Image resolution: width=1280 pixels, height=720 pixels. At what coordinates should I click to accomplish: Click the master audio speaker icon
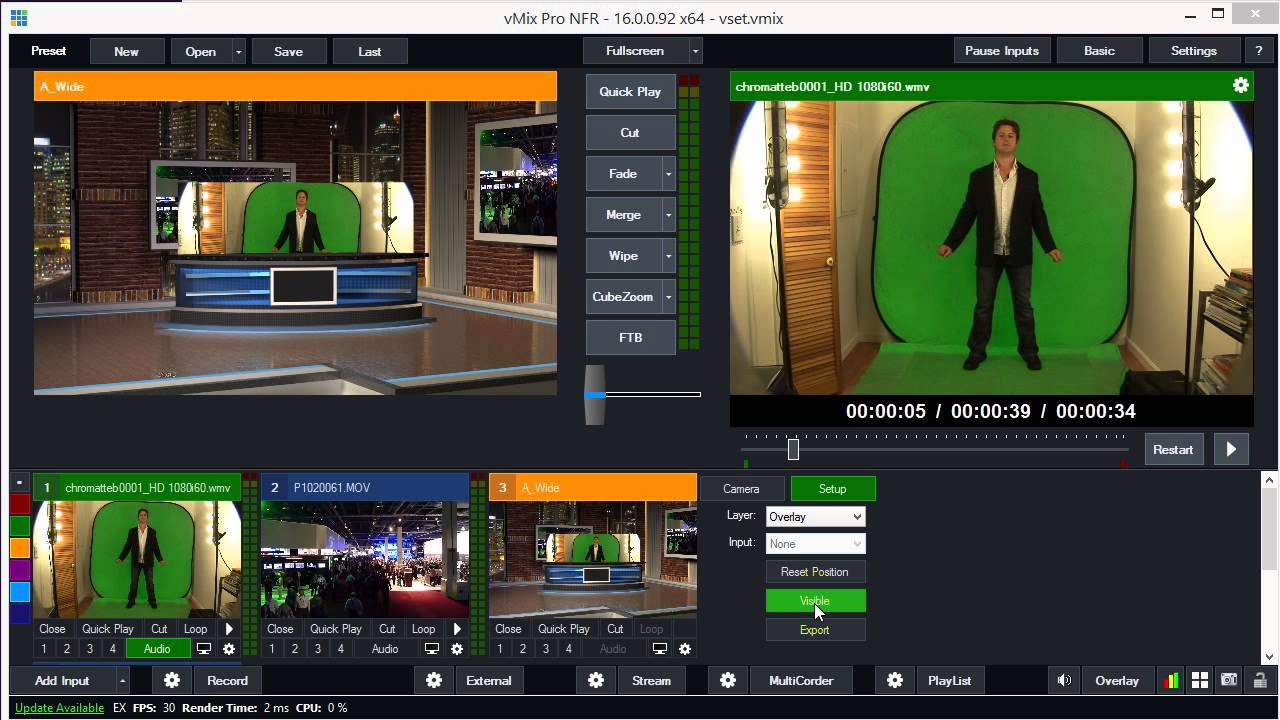click(x=1064, y=680)
